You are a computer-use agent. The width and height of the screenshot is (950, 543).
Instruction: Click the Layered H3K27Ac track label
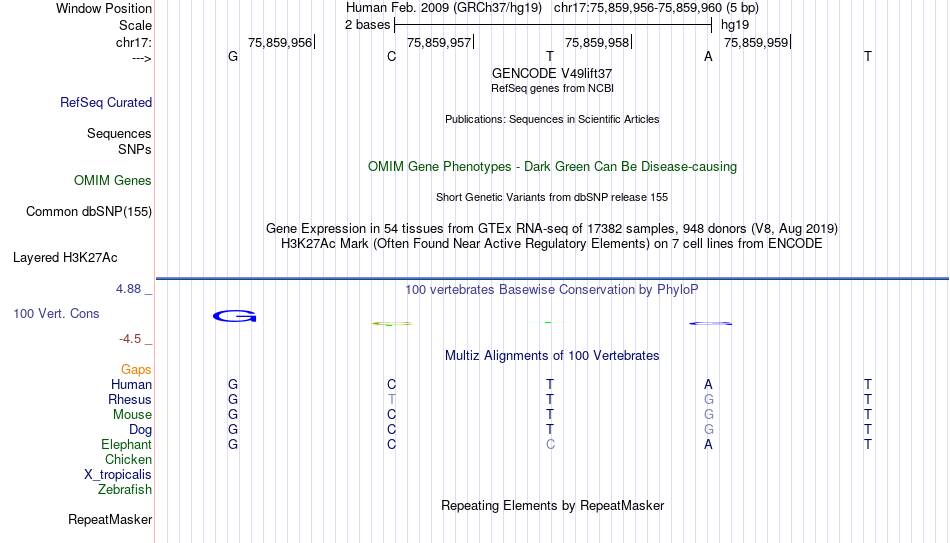click(65, 258)
